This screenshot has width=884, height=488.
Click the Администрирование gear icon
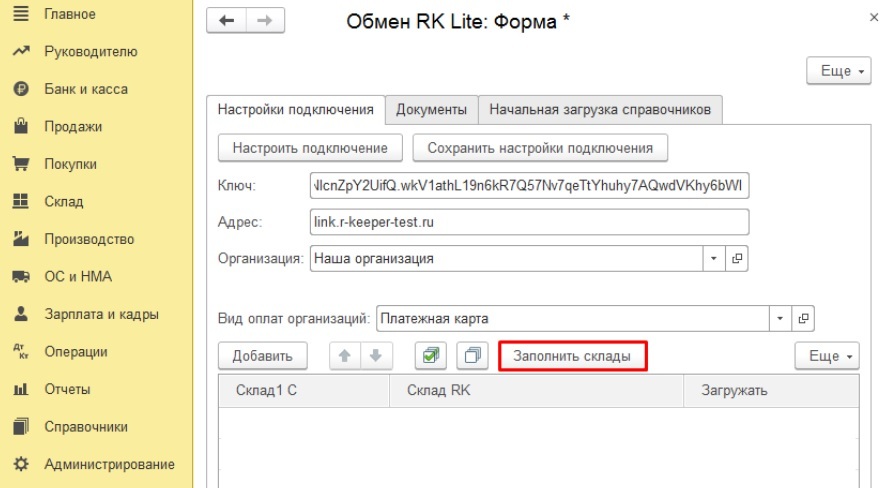click(x=21, y=464)
